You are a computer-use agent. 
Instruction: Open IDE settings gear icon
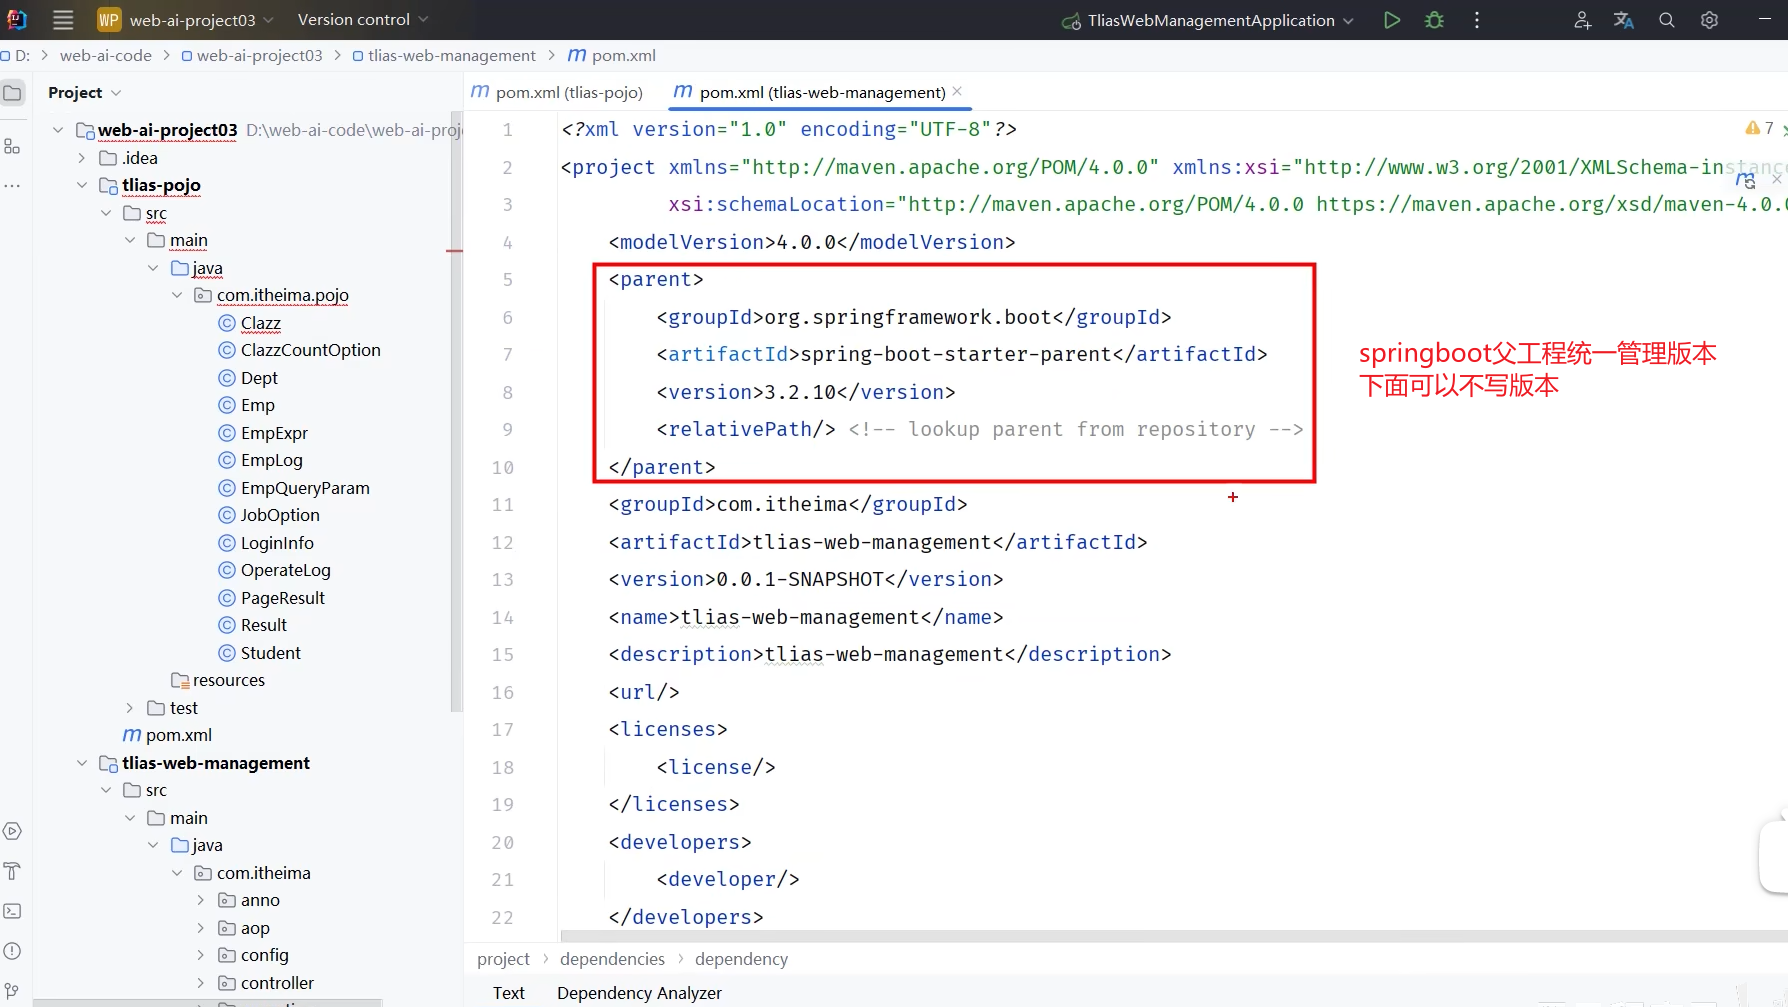(x=1710, y=20)
